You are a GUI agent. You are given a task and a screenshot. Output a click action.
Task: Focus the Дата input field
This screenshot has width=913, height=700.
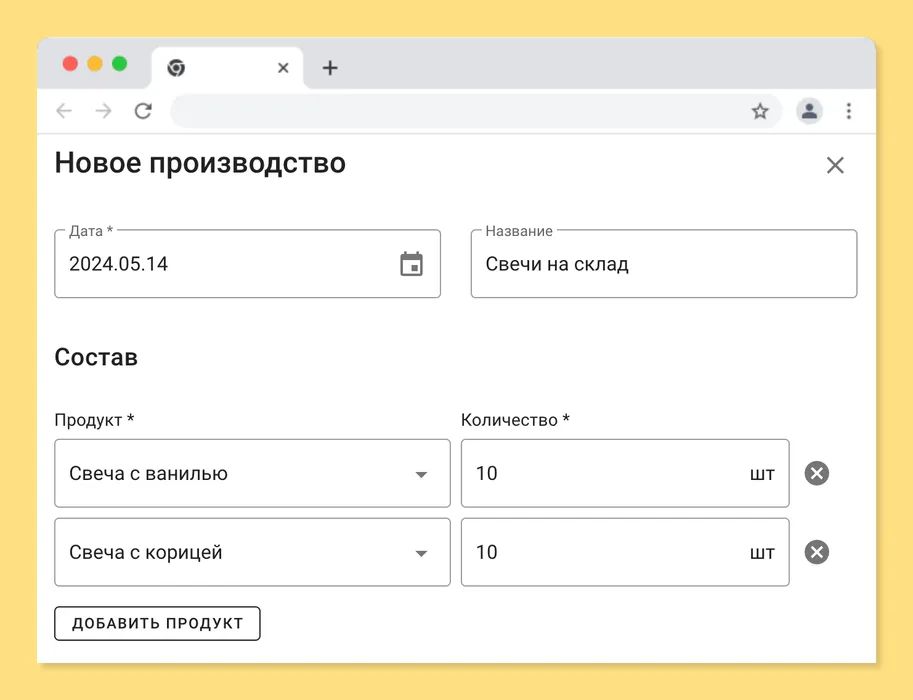(247, 264)
